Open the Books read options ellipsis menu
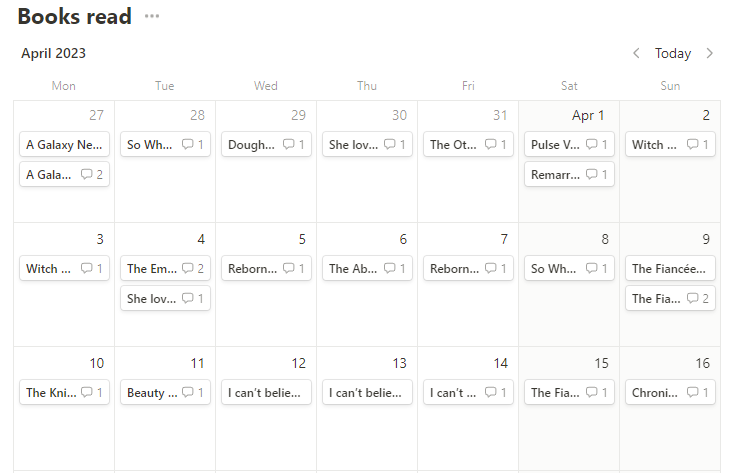Image resolution: width=732 pixels, height=473 pixels. click(x=151, y=16)
